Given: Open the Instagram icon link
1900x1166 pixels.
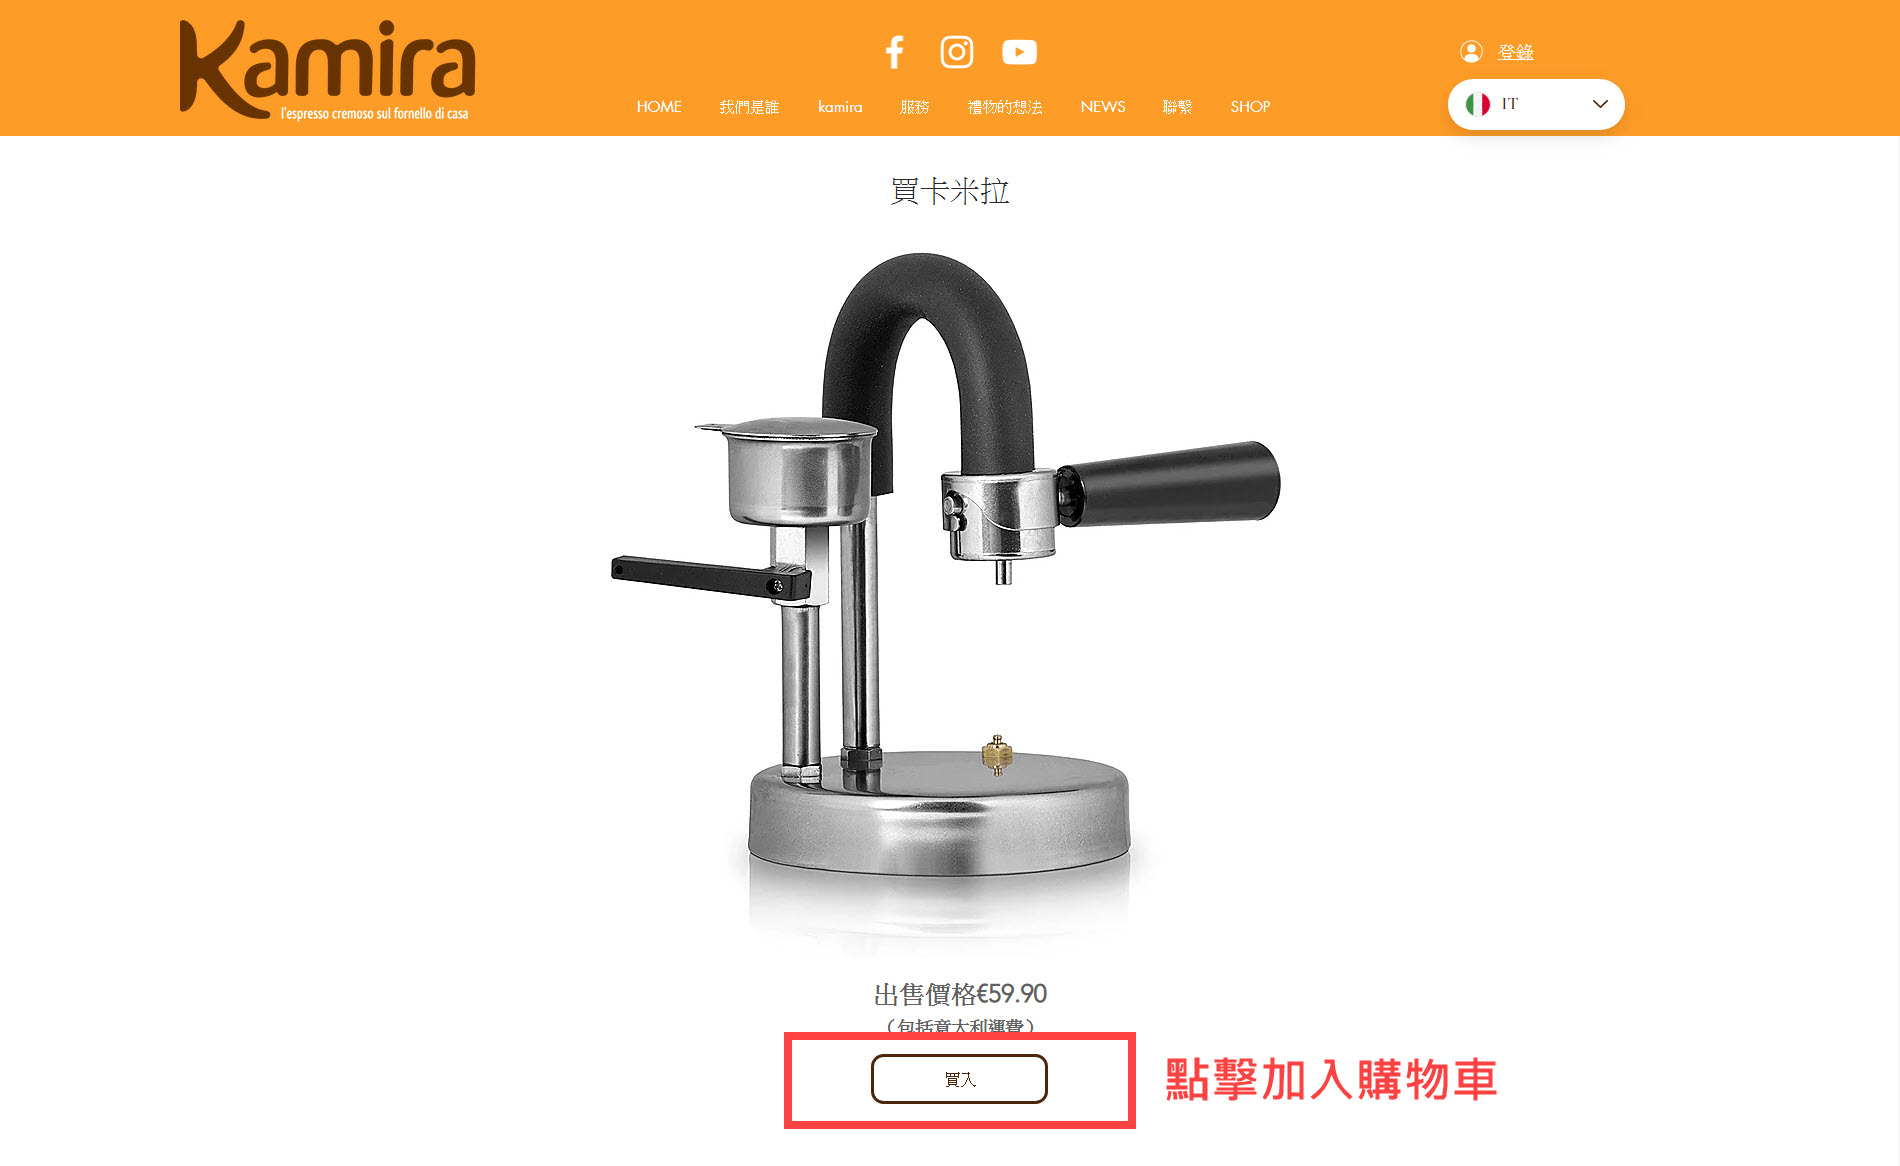Looking at the screenshot, I should (x=957, y=52).
